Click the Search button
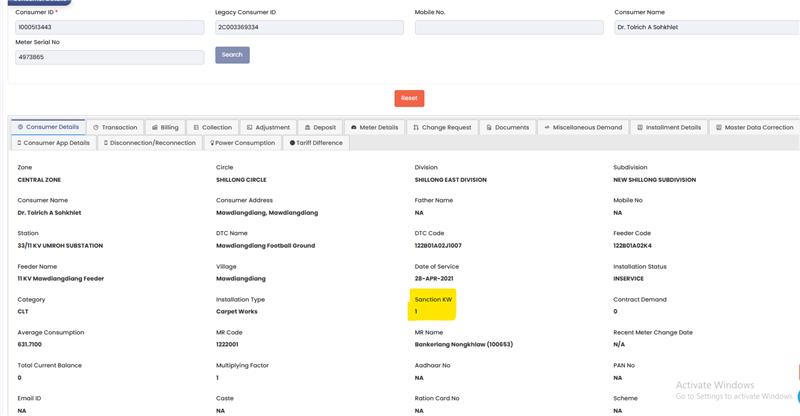 [232, 55]
